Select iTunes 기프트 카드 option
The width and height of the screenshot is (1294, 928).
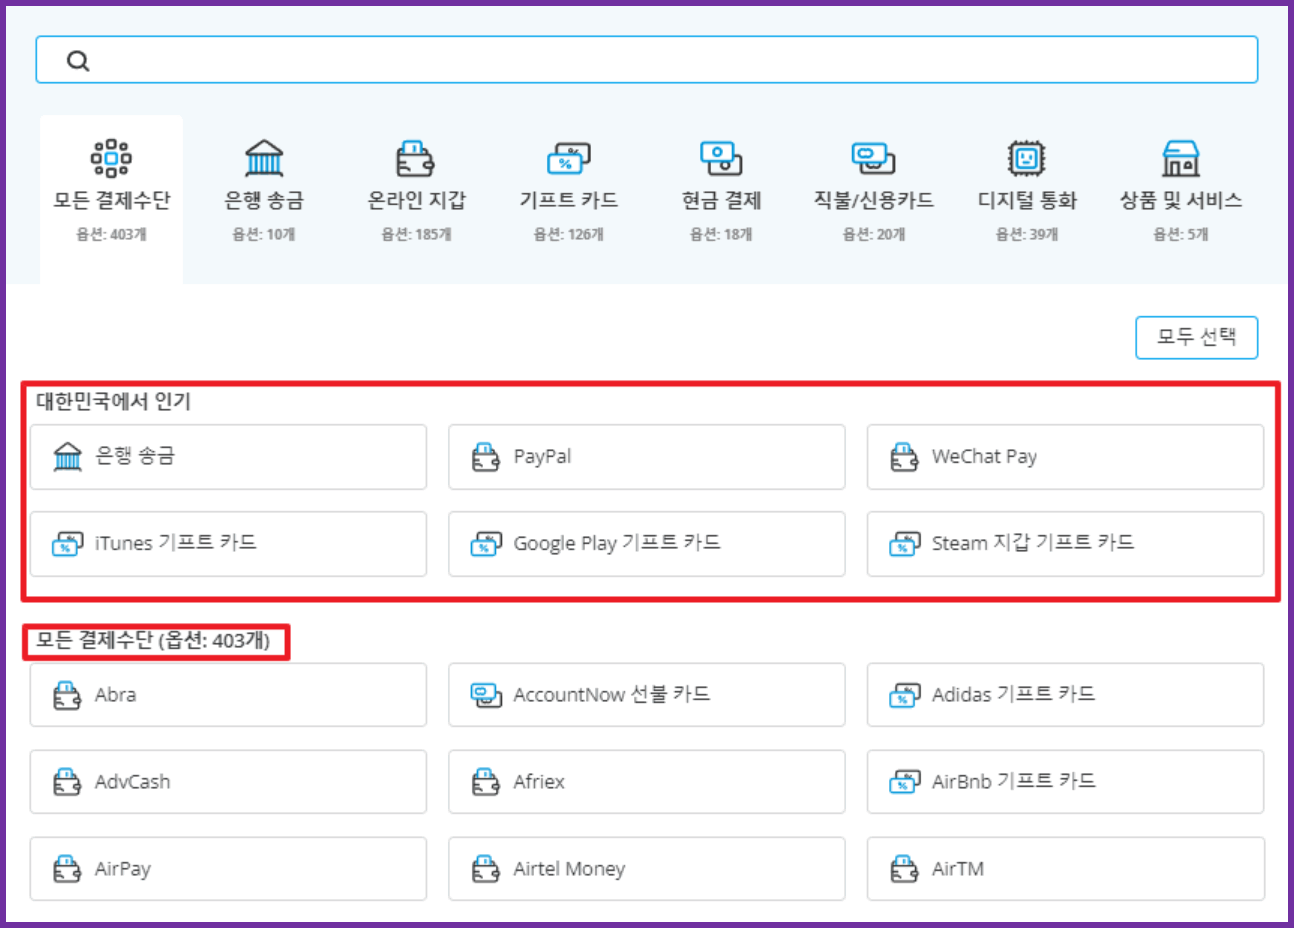point(228,544)
